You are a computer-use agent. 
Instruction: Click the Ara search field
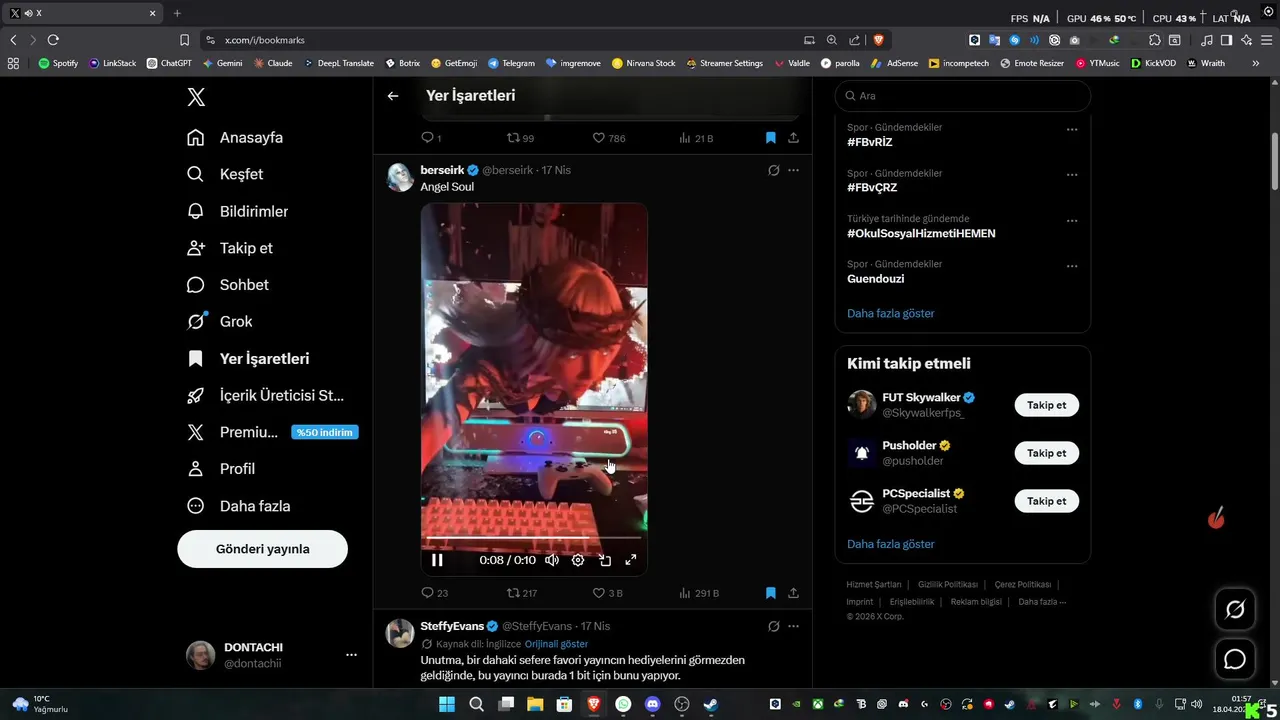tap(962, 96)
